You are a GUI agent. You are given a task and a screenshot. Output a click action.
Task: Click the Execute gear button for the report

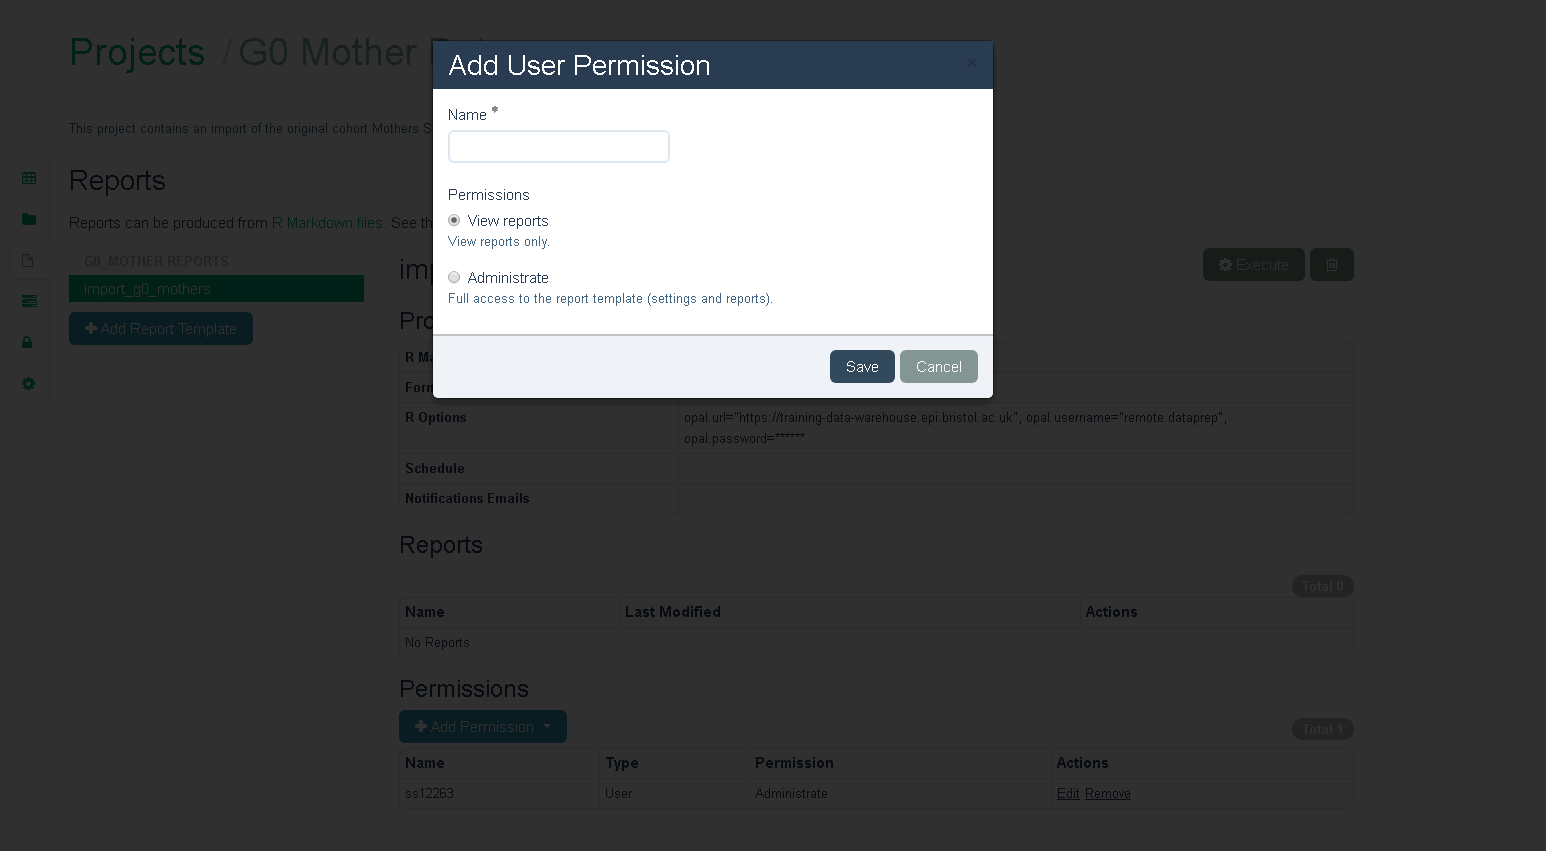pos(1253,264)
